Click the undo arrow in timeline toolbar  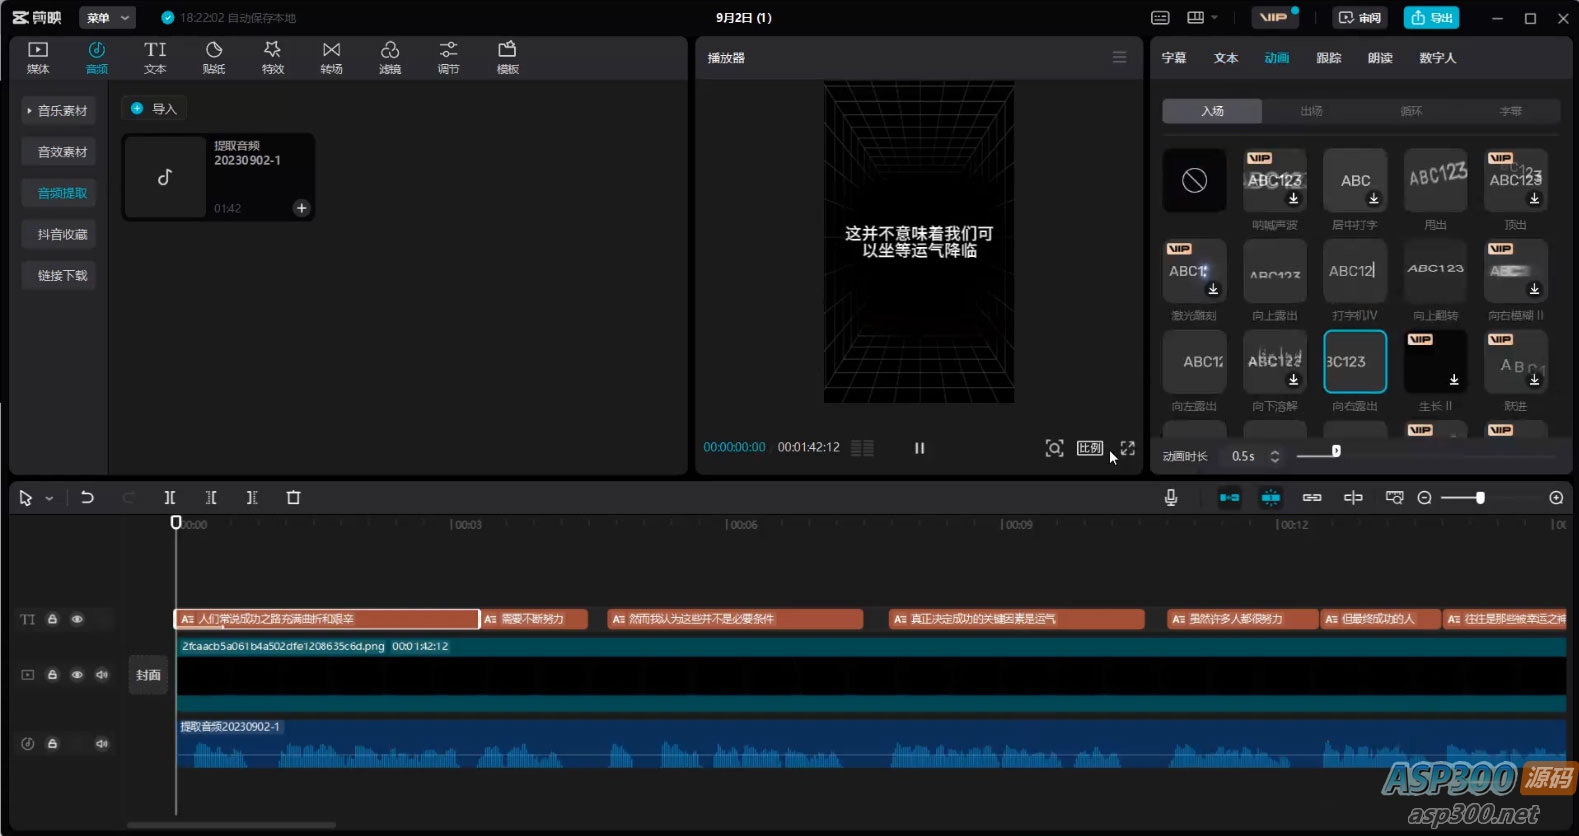pos(87,497)
